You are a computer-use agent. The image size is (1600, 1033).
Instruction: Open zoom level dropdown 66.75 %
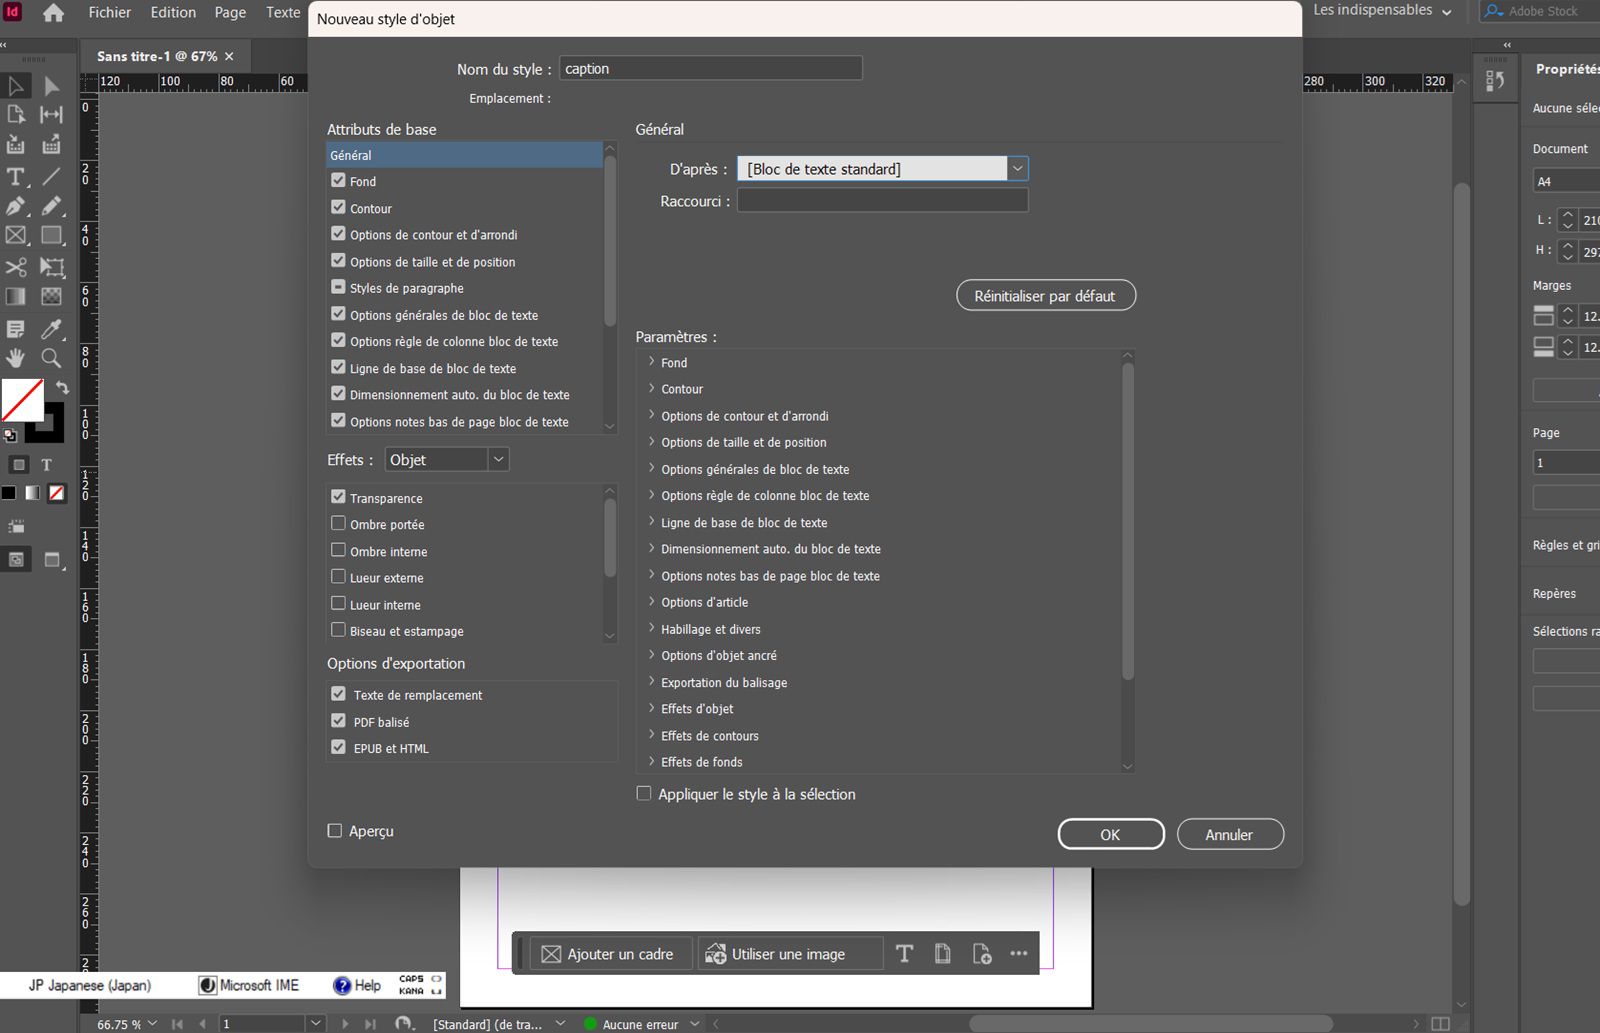coord(152,1024)
